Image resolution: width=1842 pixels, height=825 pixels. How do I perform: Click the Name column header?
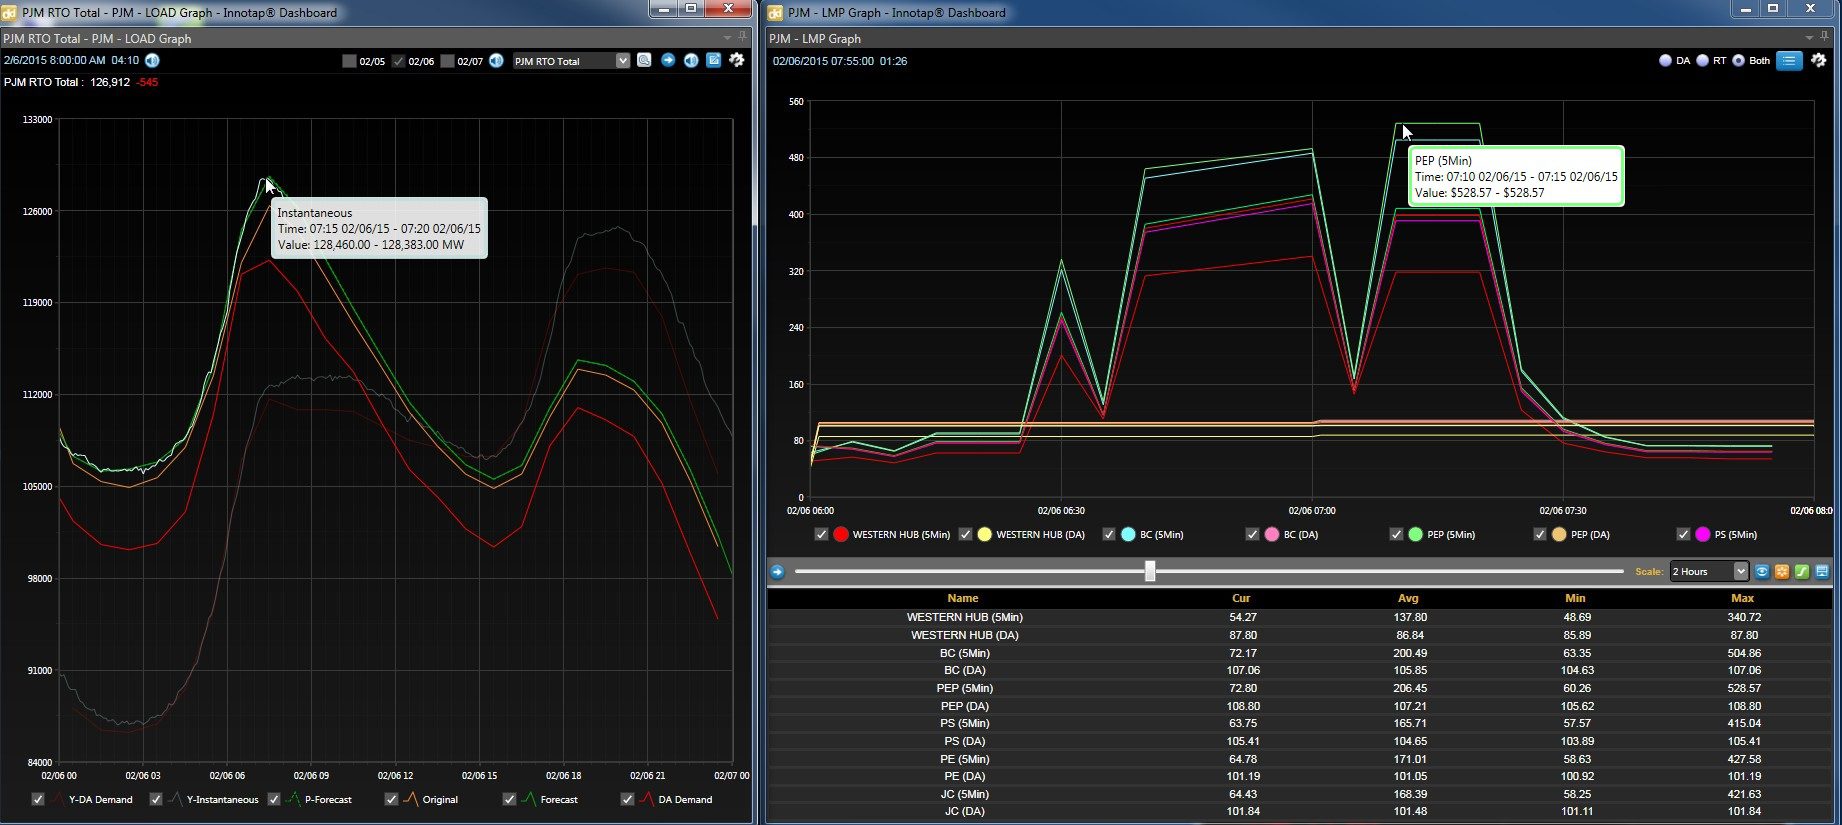point(963,598)
